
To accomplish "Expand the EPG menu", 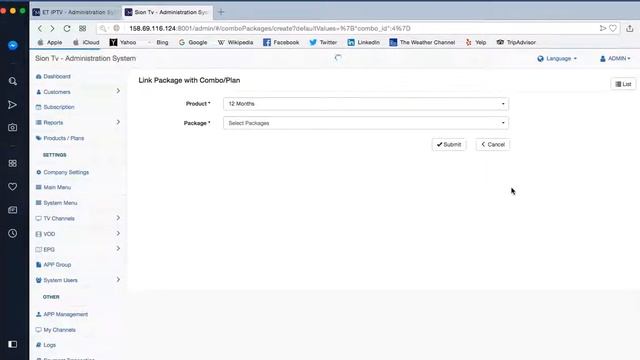I will coord(78,249).
